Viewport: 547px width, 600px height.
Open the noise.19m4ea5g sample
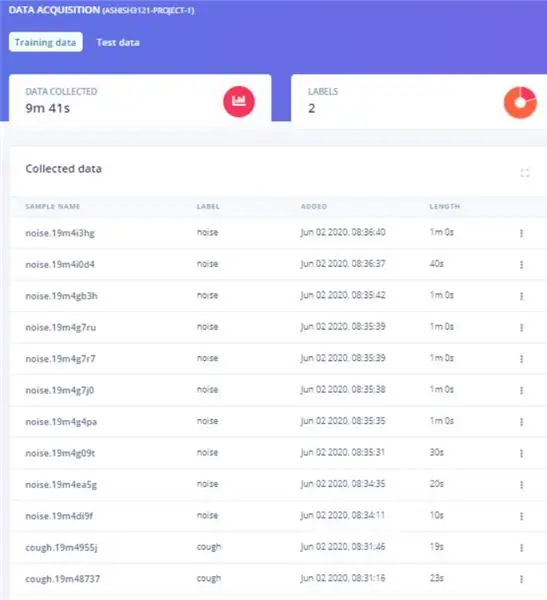coord(61,485)
